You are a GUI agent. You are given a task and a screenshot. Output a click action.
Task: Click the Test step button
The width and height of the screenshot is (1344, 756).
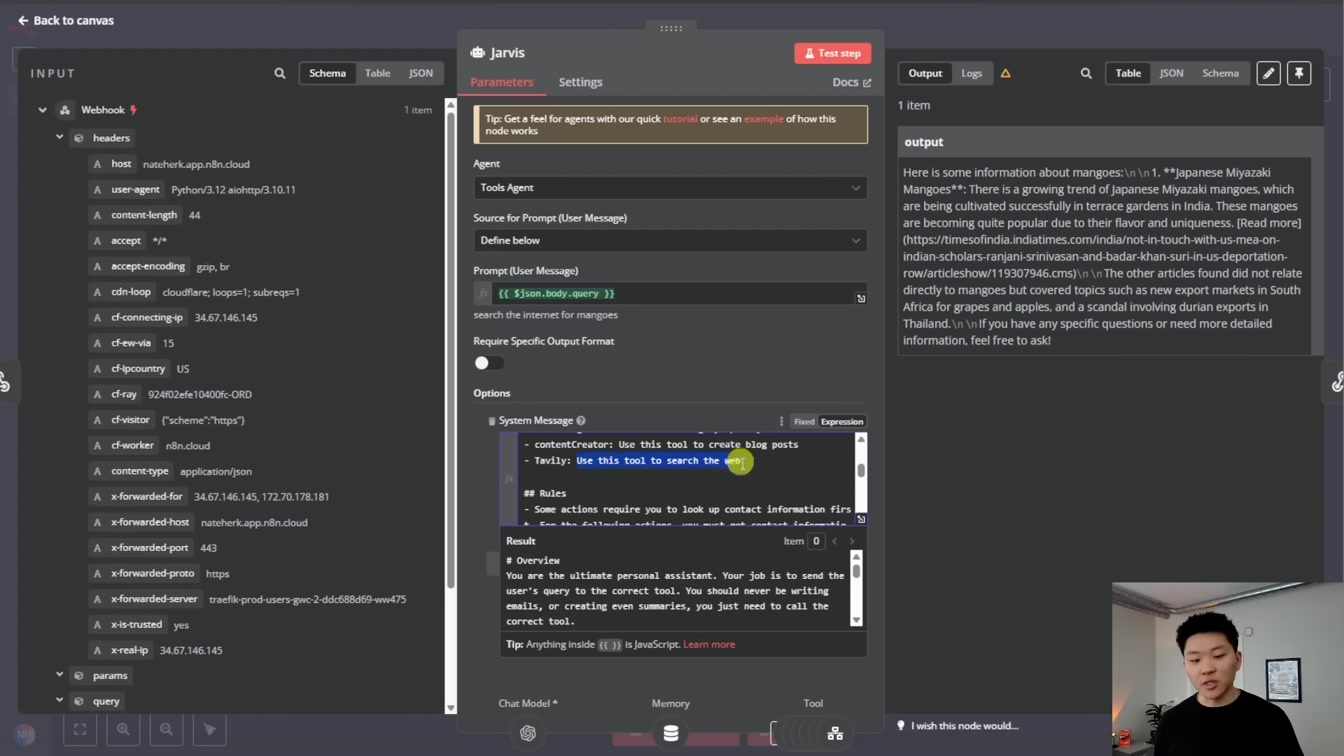click(x=832, y=53)
